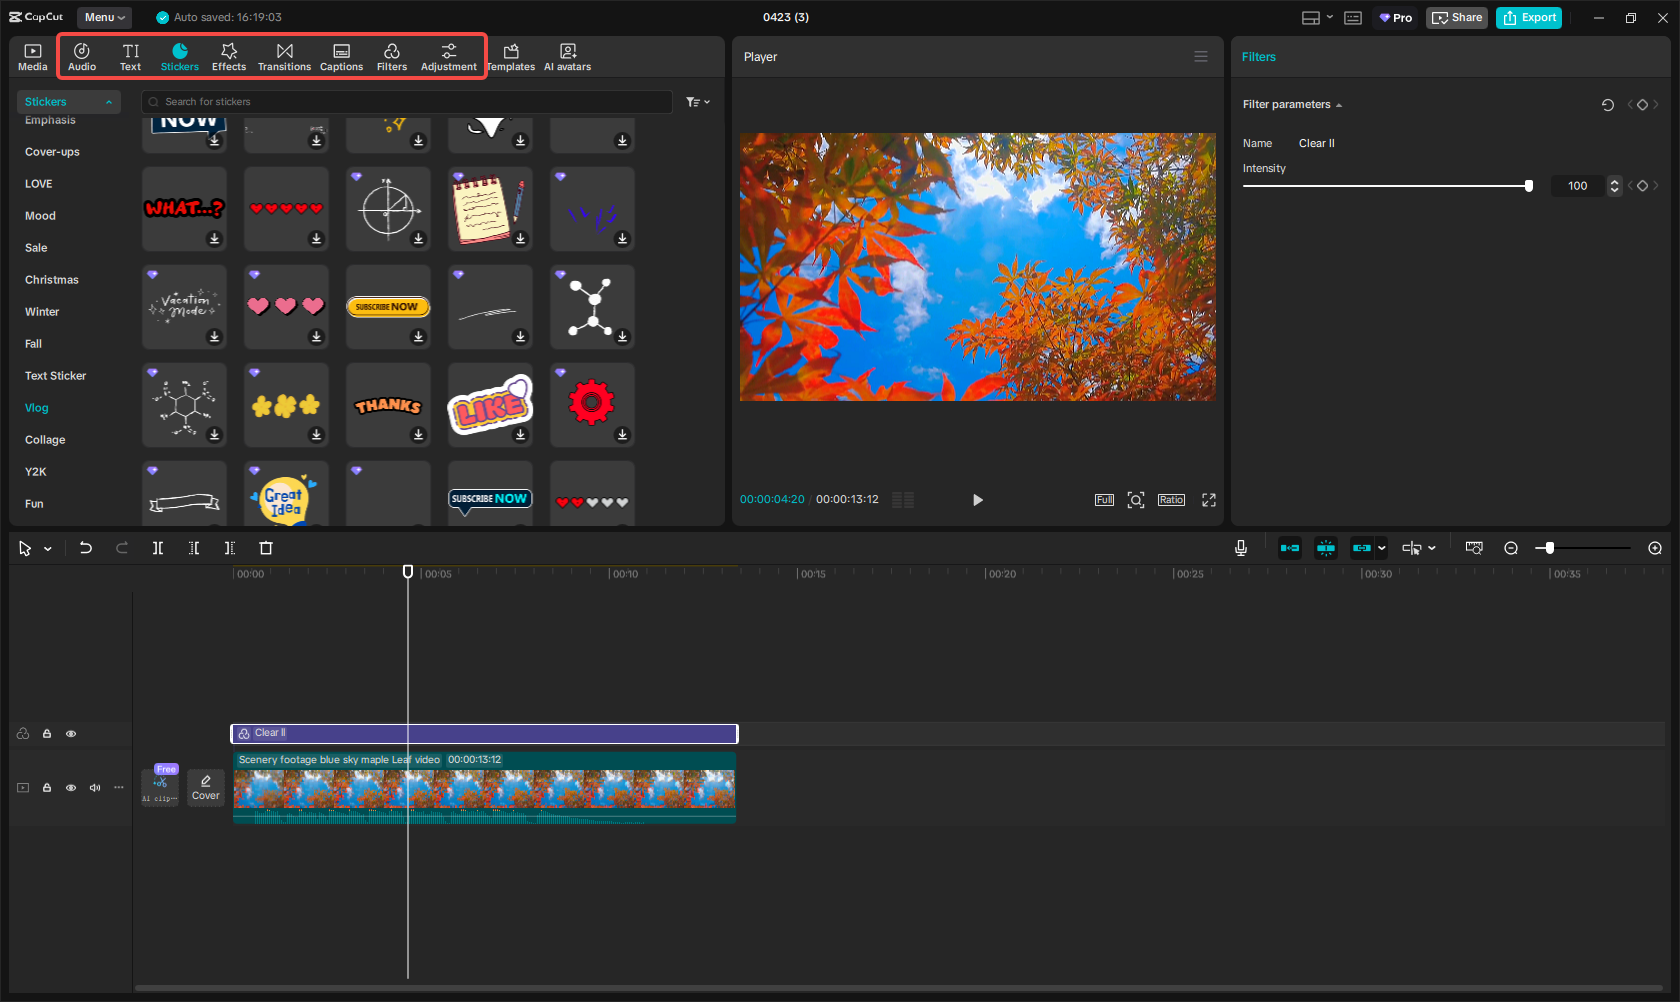Toggle visibility of the video track

click(x=70, y=787)
